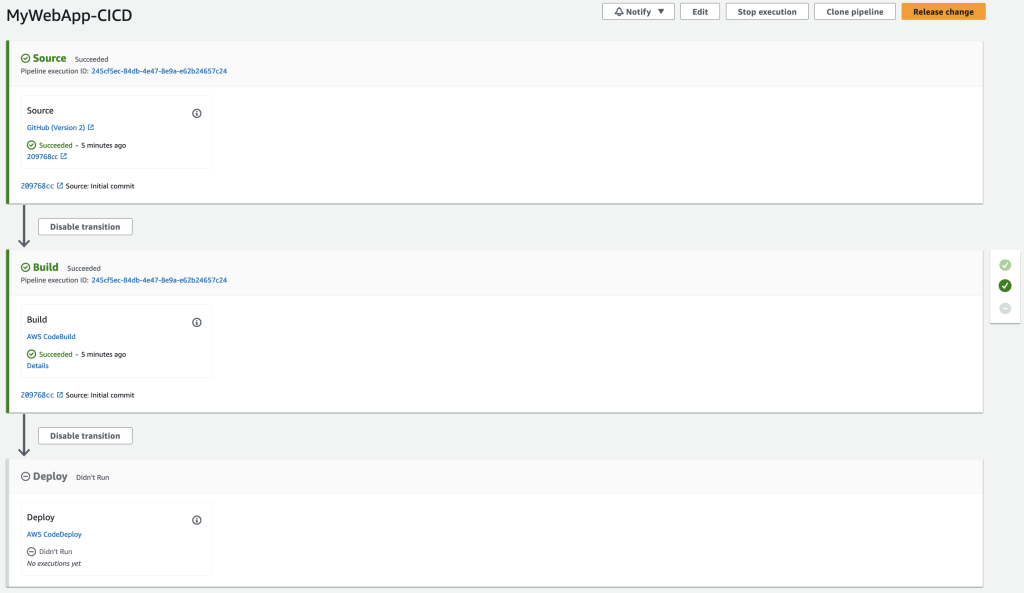Click the 'Source: Initial commit' text under the Source card

pyautogui.click(x=100, y=186)
